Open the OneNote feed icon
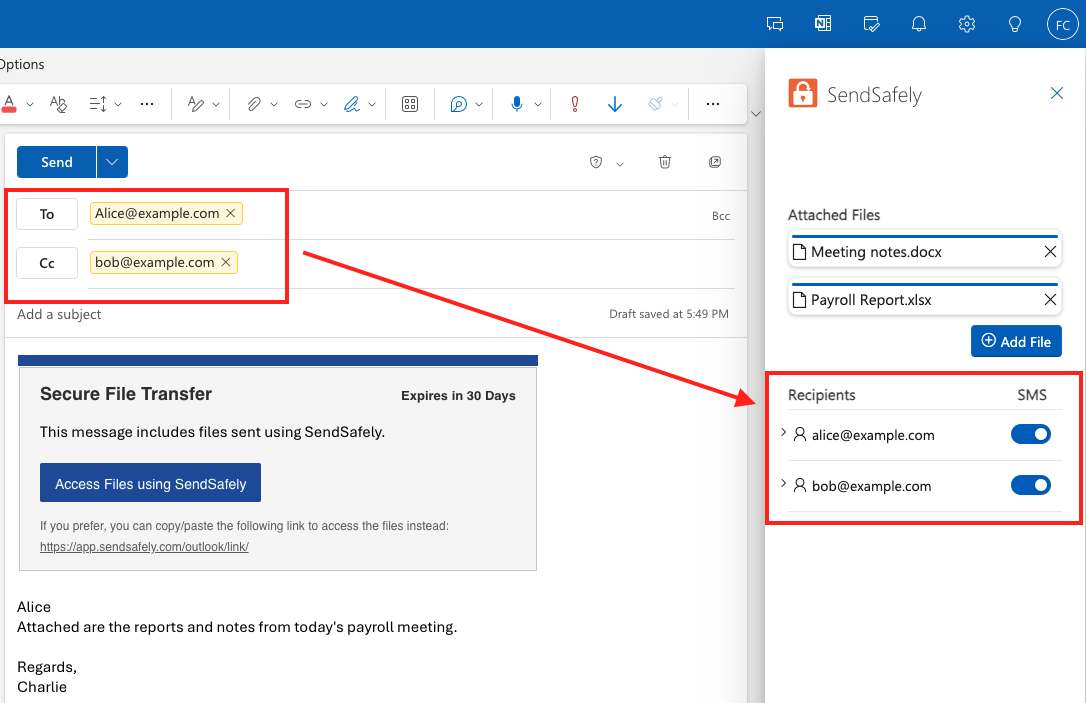1086x703 pixels. 823,24
